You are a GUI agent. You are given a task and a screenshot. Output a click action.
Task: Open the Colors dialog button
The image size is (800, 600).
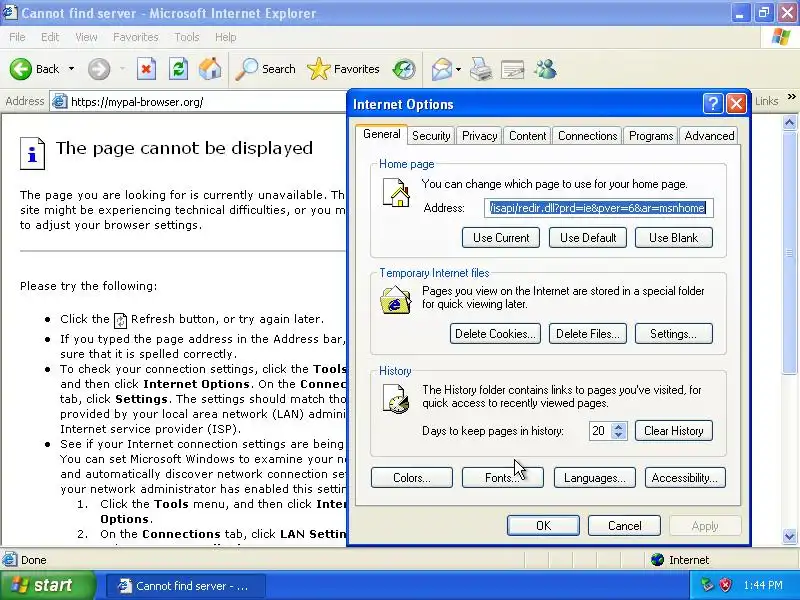(412, 478)
